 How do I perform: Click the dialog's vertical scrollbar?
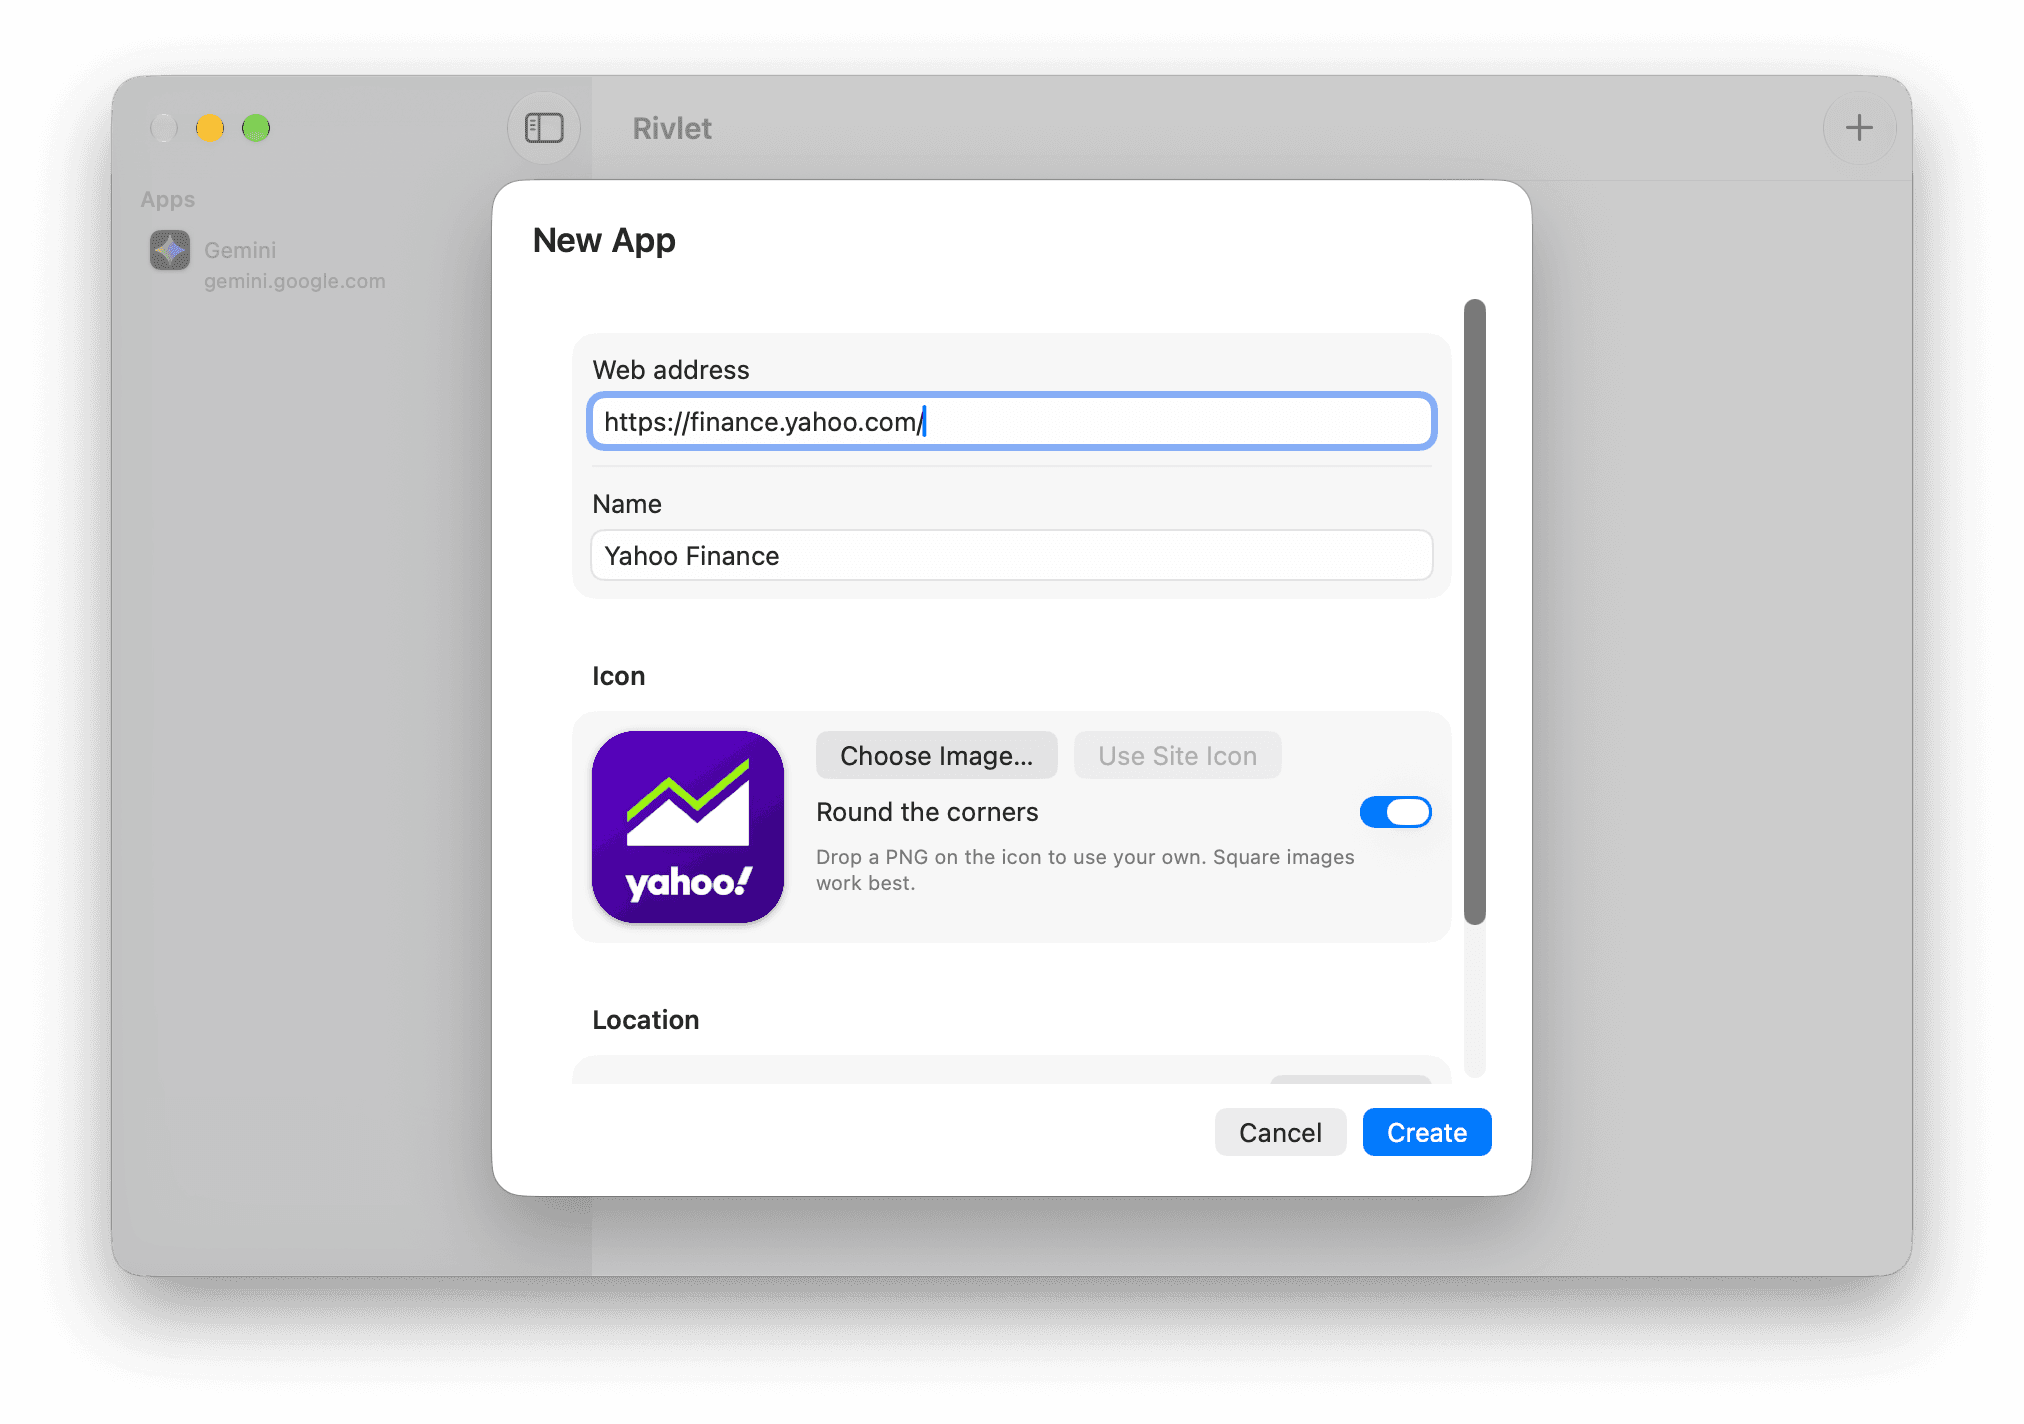(1475, 612)
